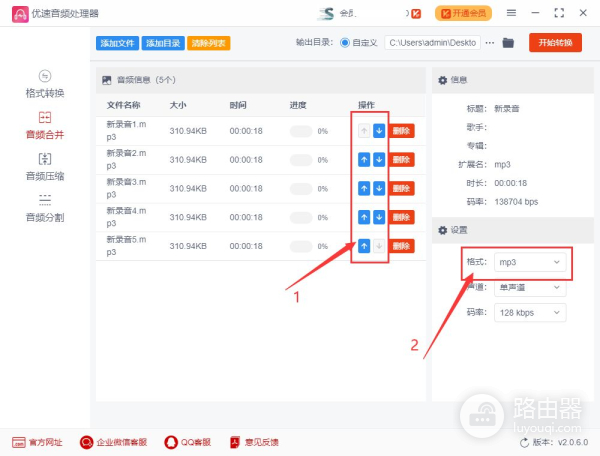The image size is (600, 456).
Task: Move 新录音4.mp3 down in list
Action: click(379, 217)
